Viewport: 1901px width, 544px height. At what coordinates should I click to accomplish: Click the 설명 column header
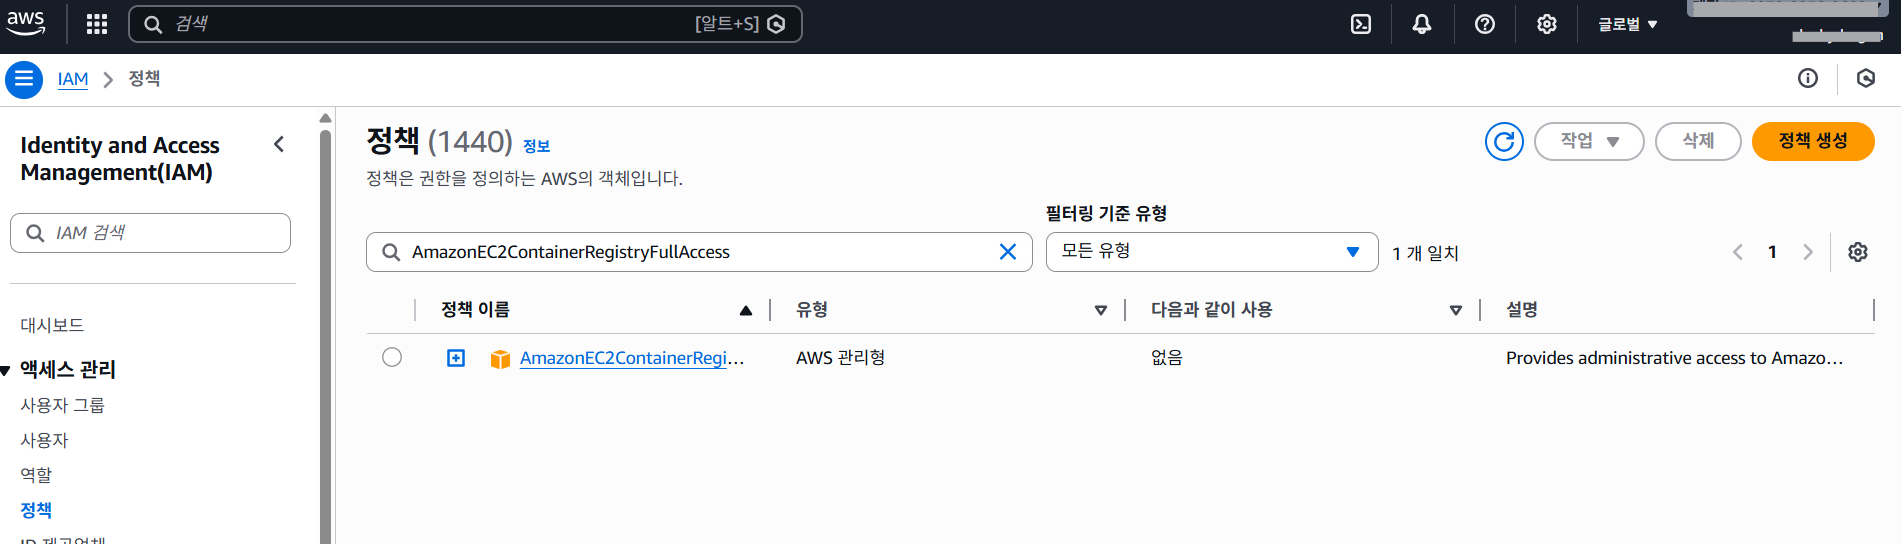coord(1522,310)
